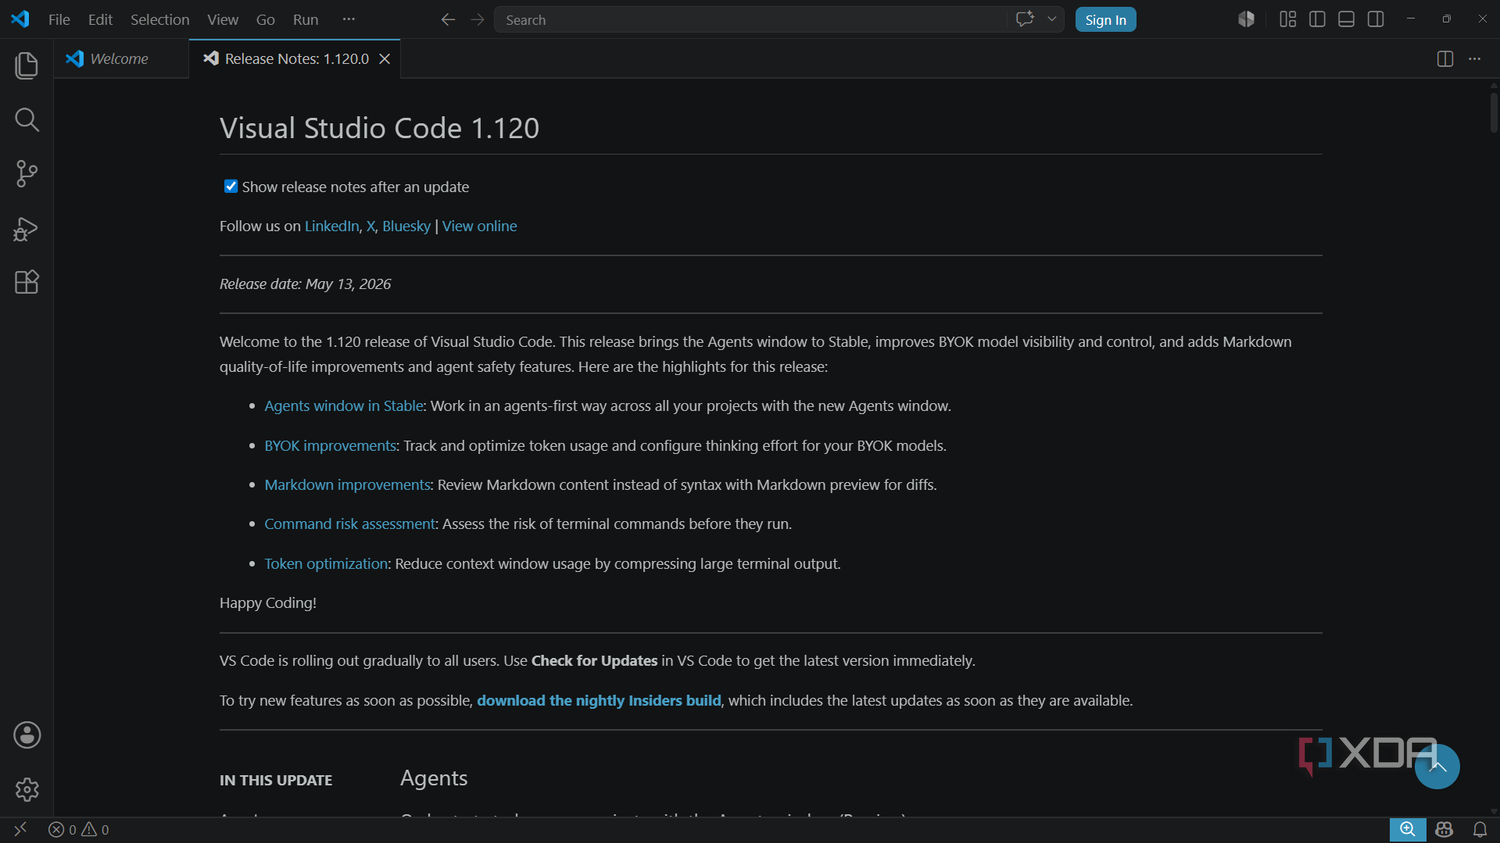This screenshot has height=843, width=1500.
Task: Toggle the secondary side bar
Action: (1376, 19)
